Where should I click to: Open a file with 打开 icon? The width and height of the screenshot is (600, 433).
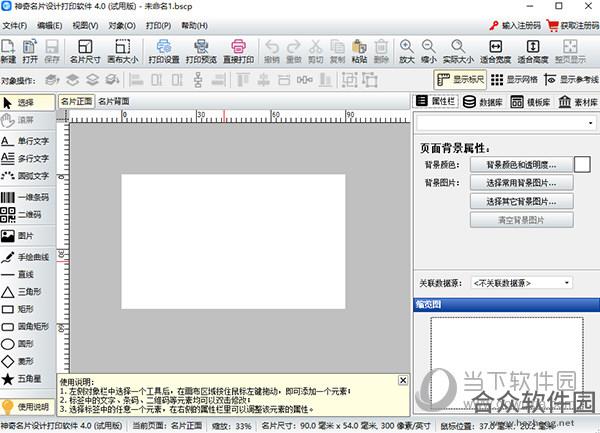[30, 51]
